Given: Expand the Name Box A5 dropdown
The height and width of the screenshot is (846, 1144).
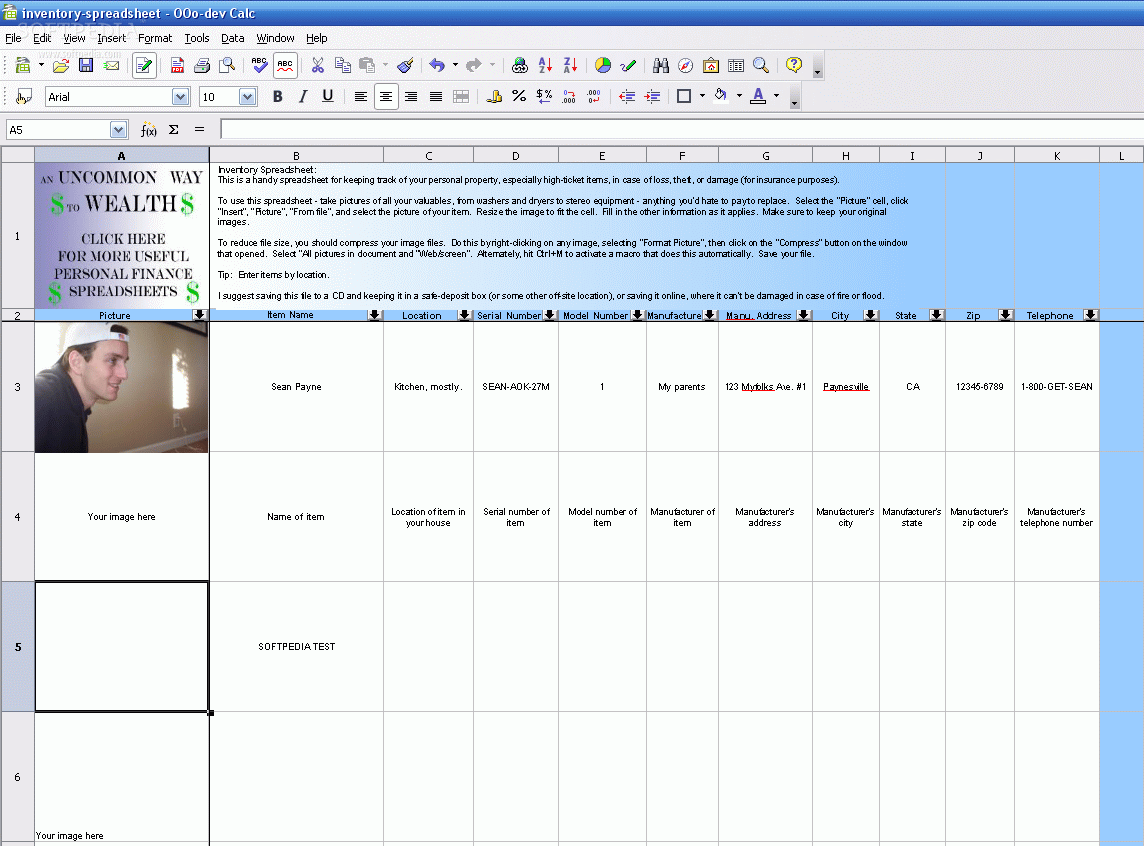Looking at the screenshot, I should [x=118, y=130].
